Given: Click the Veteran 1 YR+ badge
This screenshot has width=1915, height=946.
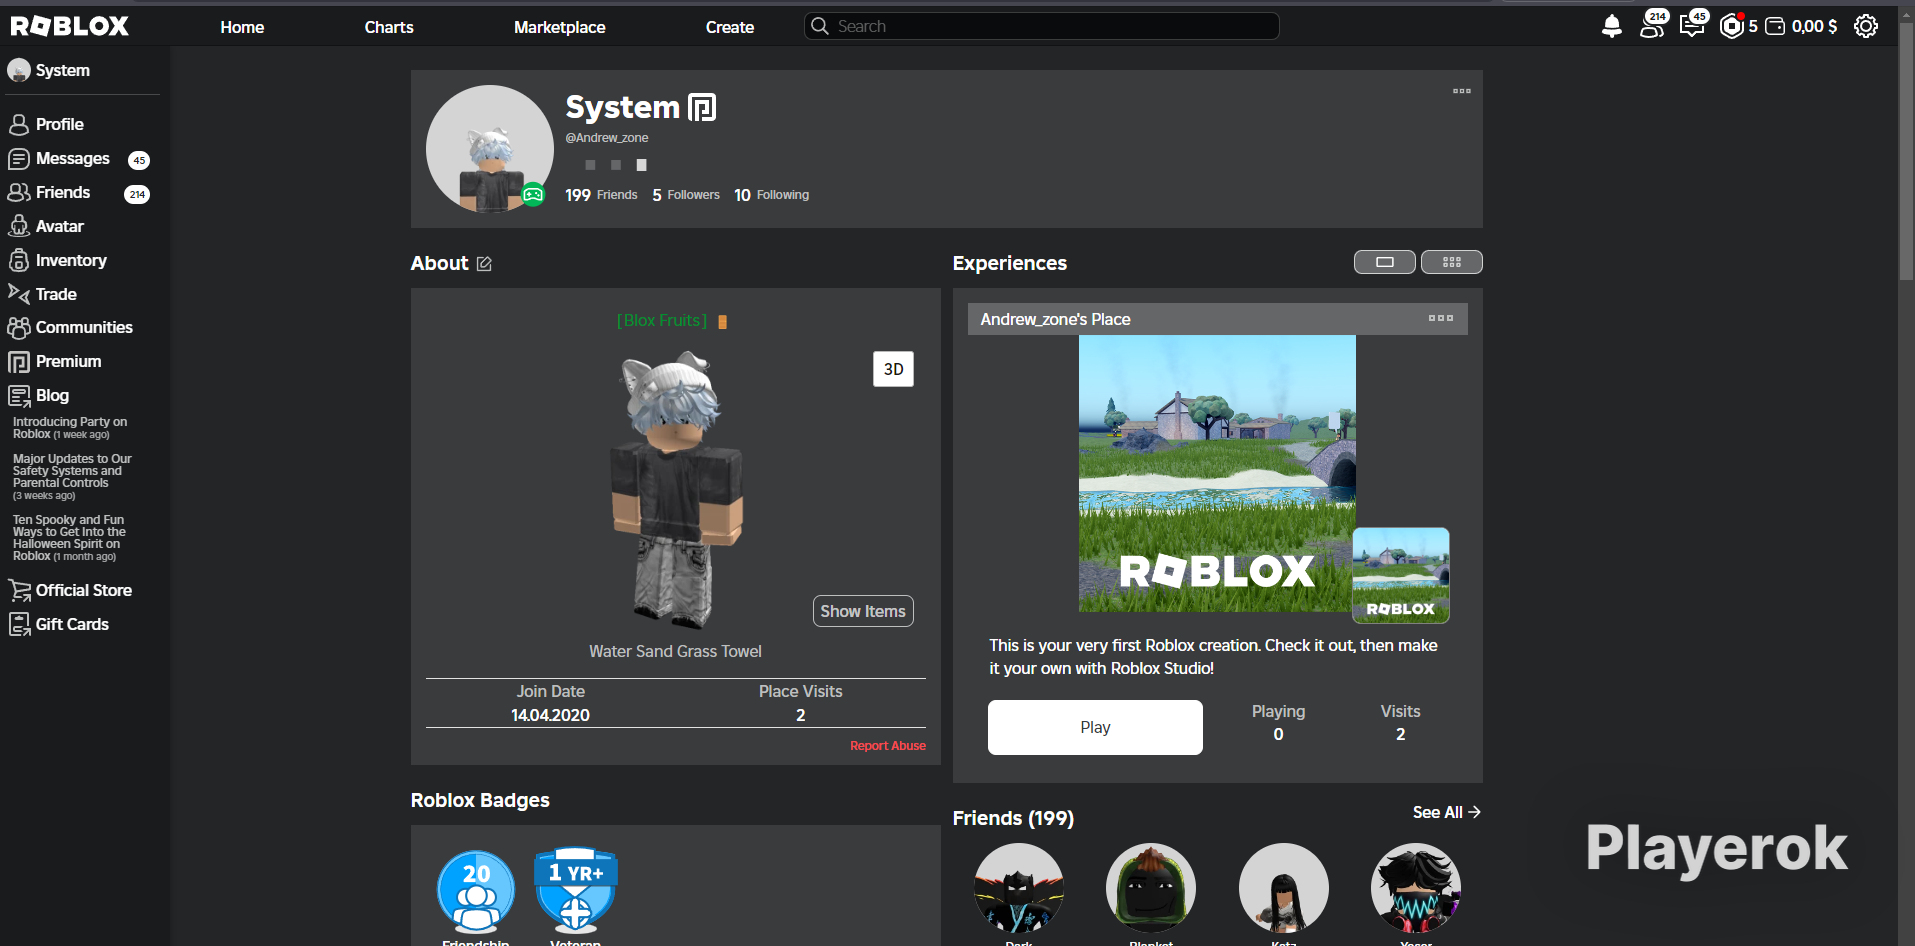Looking at the screenshot, I should pyautogui.click(x=575, y=889).
